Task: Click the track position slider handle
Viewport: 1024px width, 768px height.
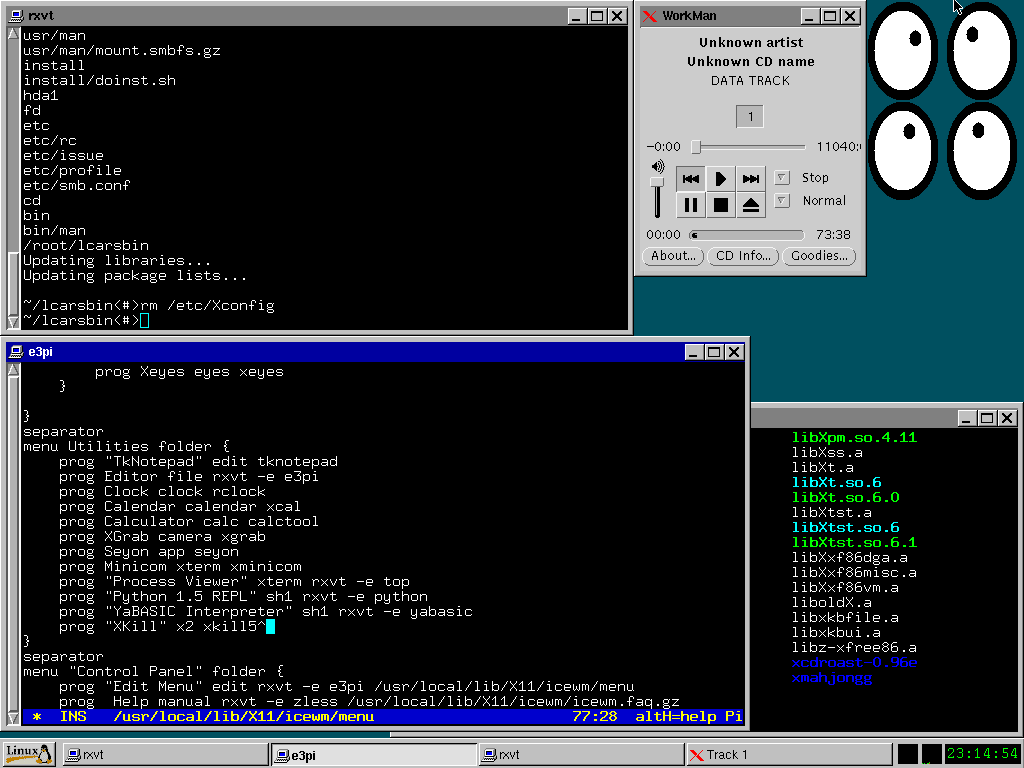Action: [x=696, y=147]
